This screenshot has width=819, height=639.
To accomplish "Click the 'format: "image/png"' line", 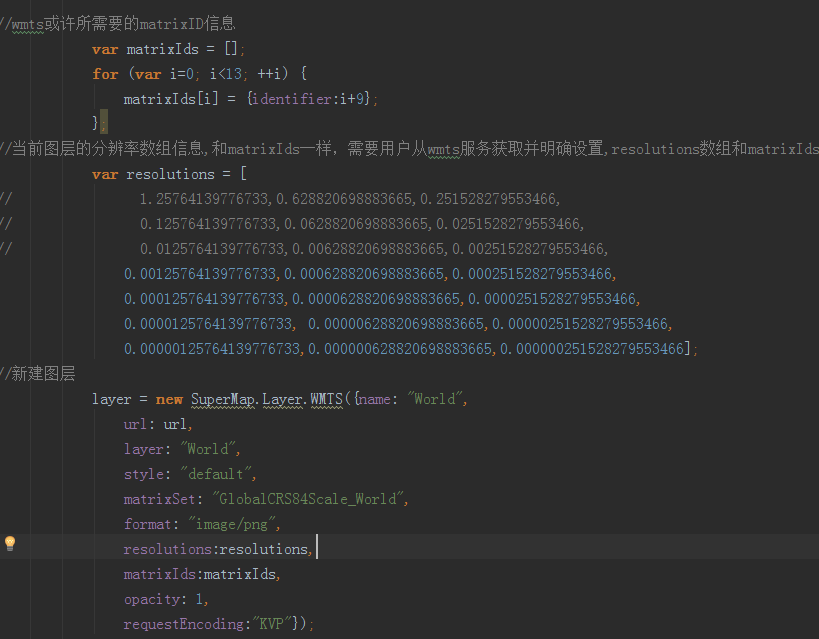I will coord(202,524).
